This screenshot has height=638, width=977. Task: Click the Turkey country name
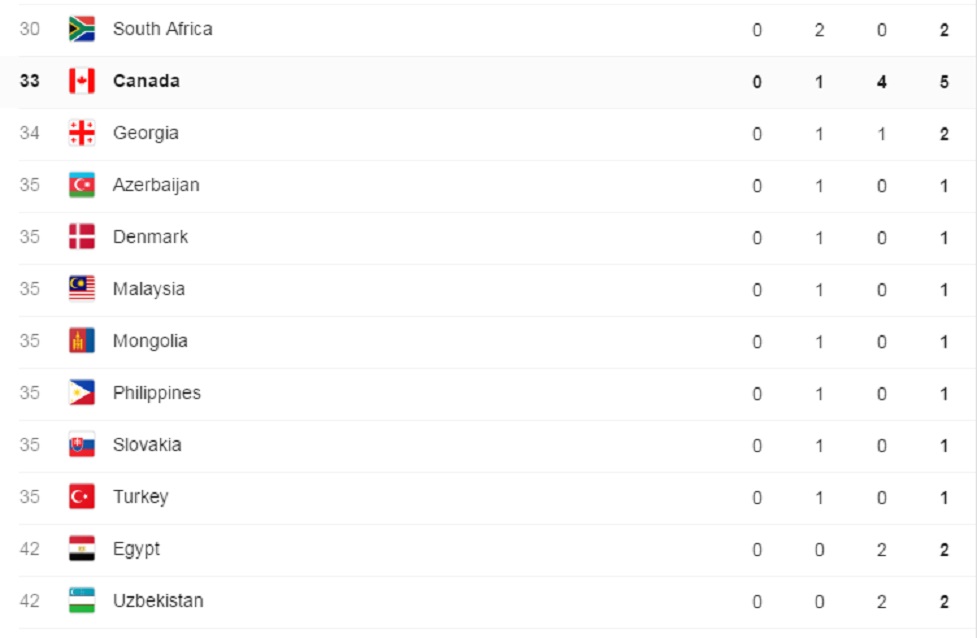[x=140, y=497]
